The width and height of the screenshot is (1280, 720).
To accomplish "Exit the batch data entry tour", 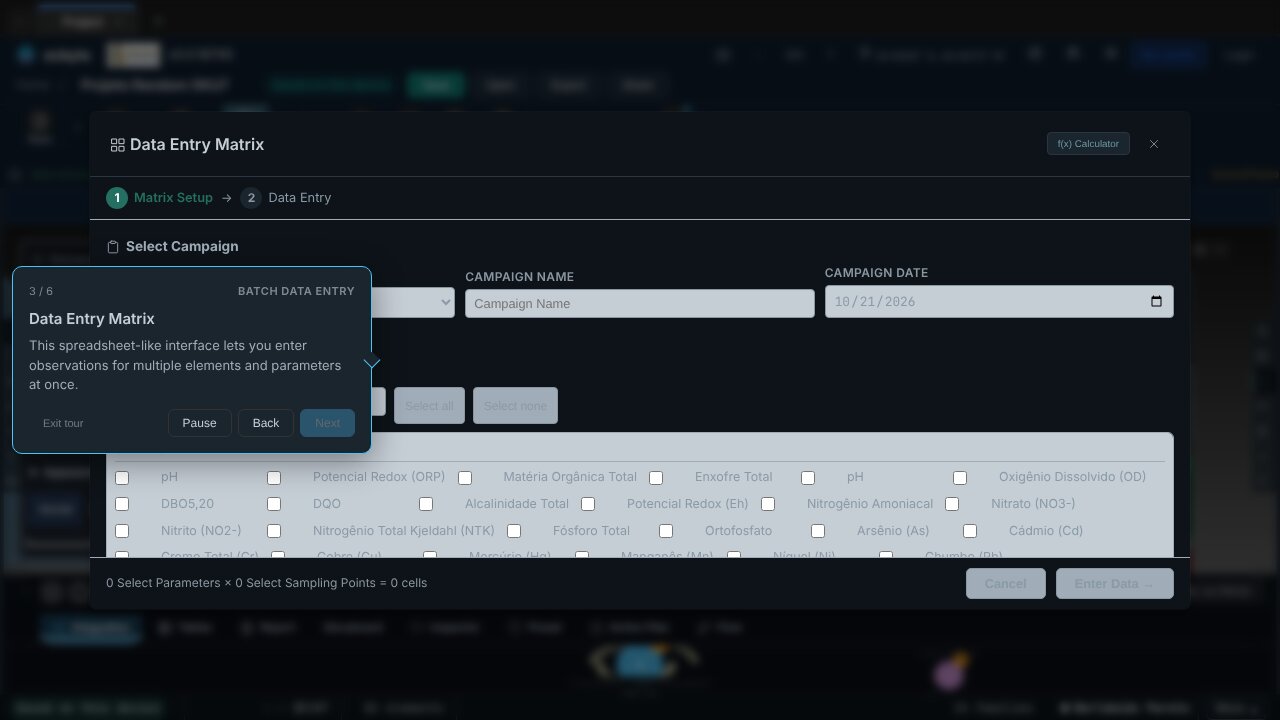I will pos(63,423).
